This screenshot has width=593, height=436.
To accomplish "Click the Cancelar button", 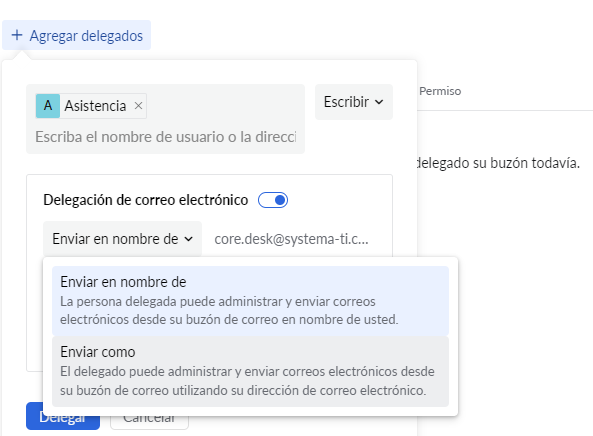I will tap(149, 417).
